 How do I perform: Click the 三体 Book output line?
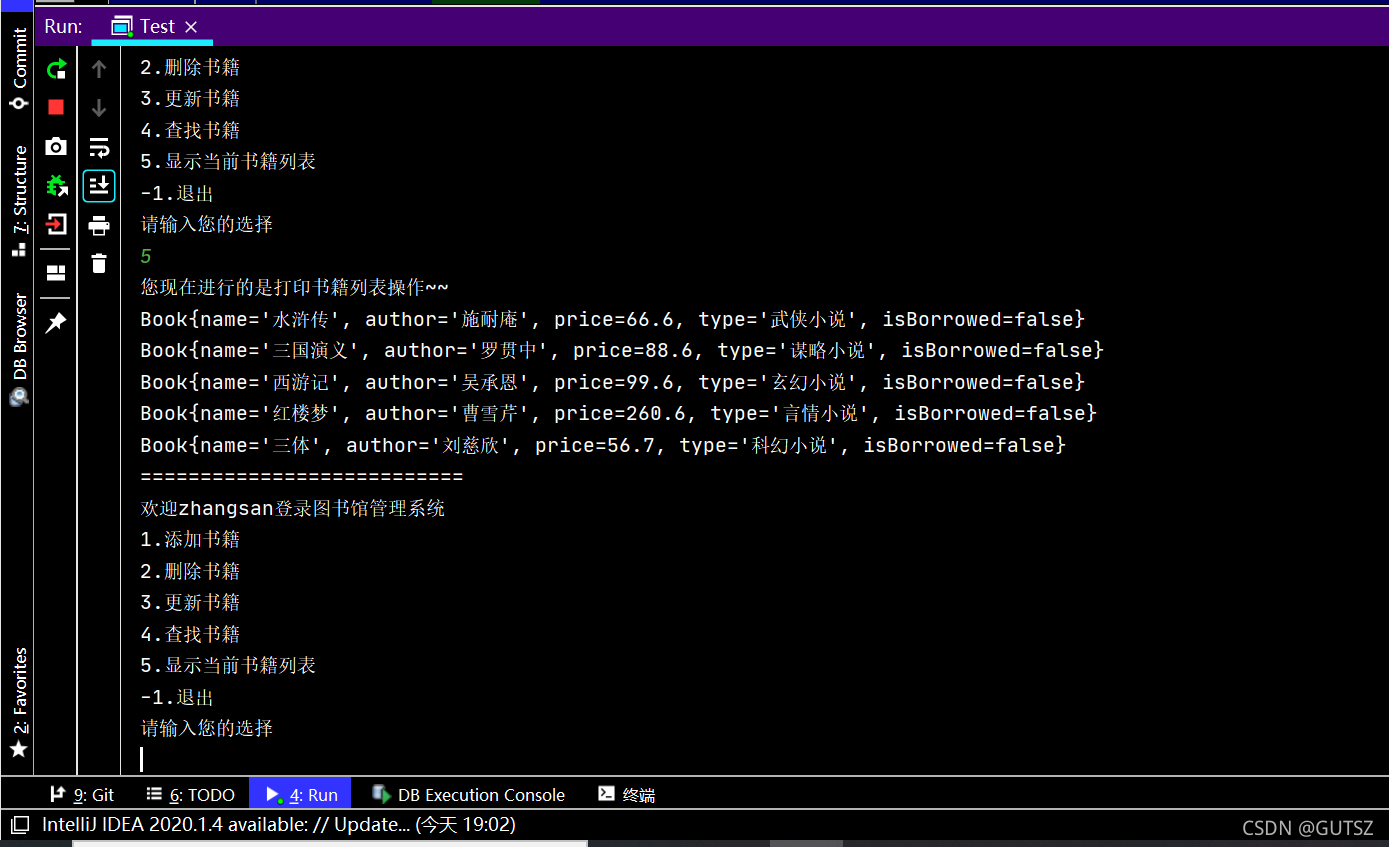click(603, 445)
